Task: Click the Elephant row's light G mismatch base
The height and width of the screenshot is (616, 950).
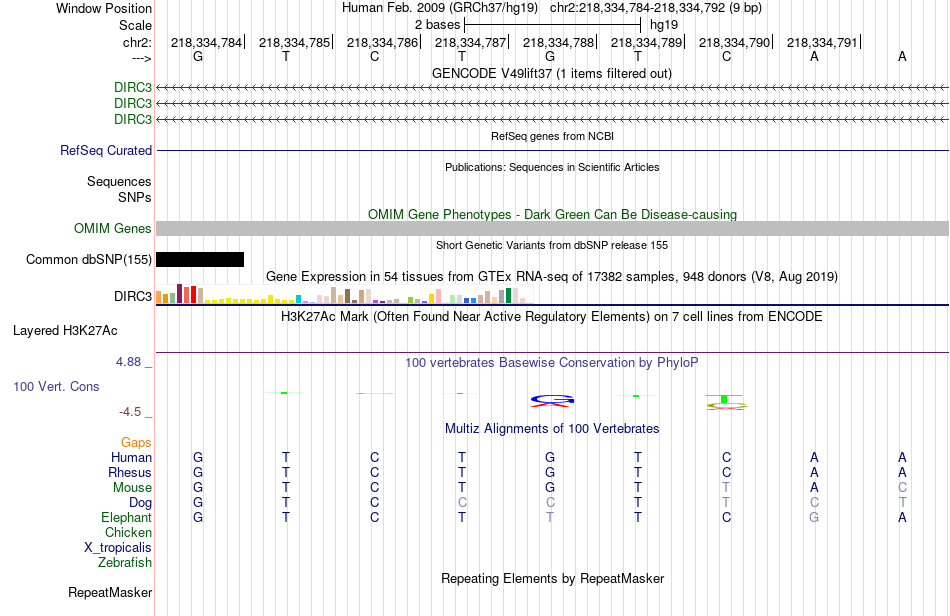Action: tap(814, 517)
